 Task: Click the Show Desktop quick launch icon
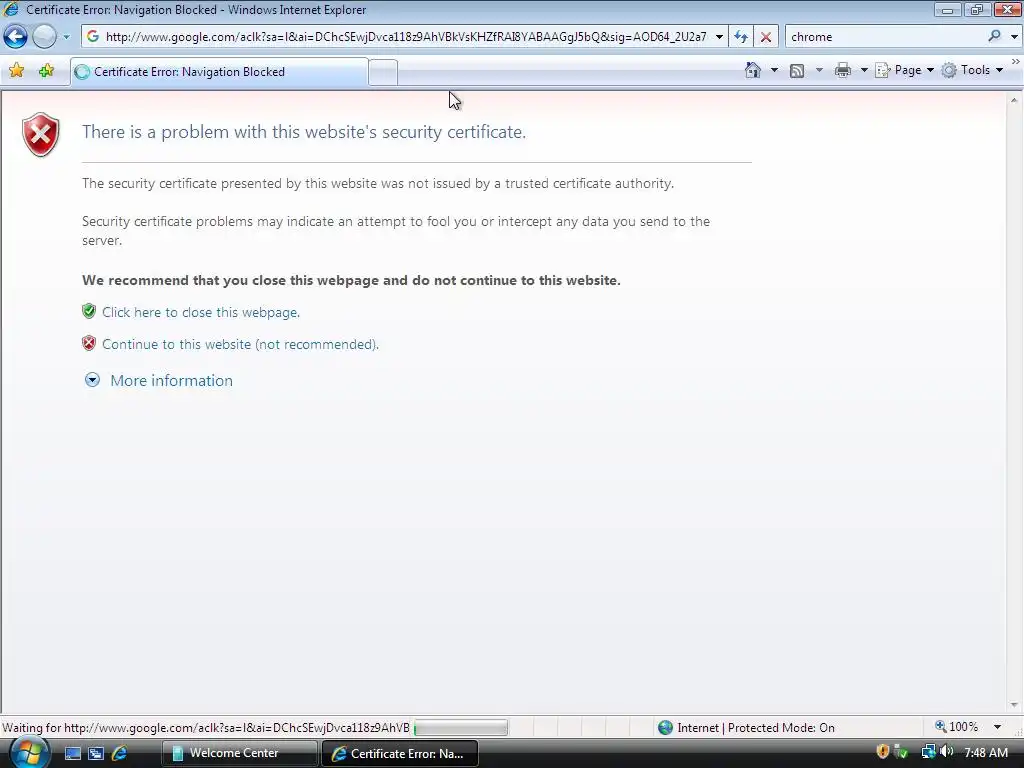tap(72, 753)
